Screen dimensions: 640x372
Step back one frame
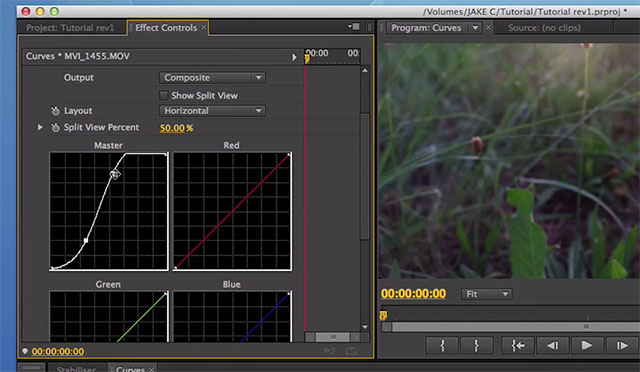(553, 345)
